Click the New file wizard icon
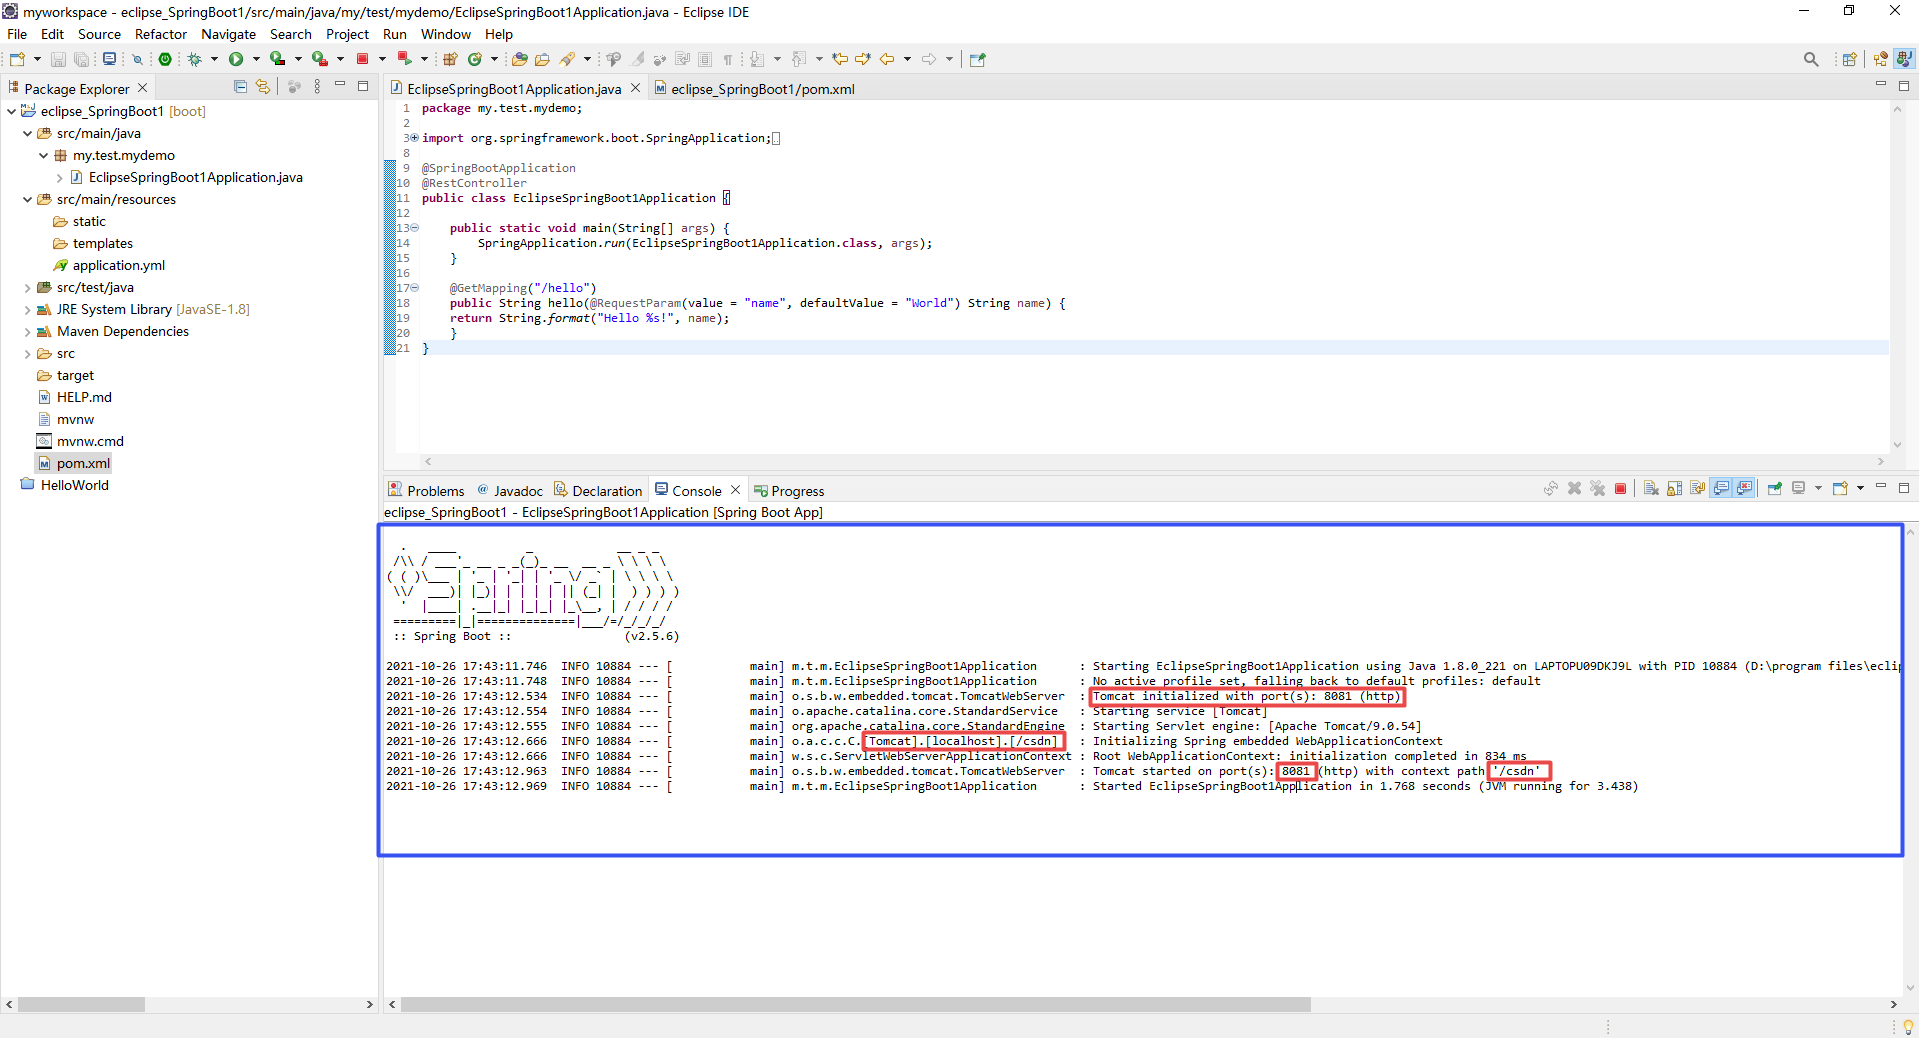Screen dimensions: 1919x1038 17,60
